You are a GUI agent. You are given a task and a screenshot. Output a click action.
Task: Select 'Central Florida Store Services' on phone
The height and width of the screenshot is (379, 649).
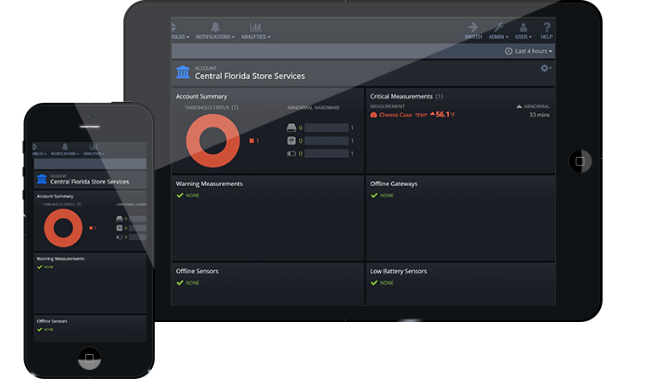tap(89, 182)
